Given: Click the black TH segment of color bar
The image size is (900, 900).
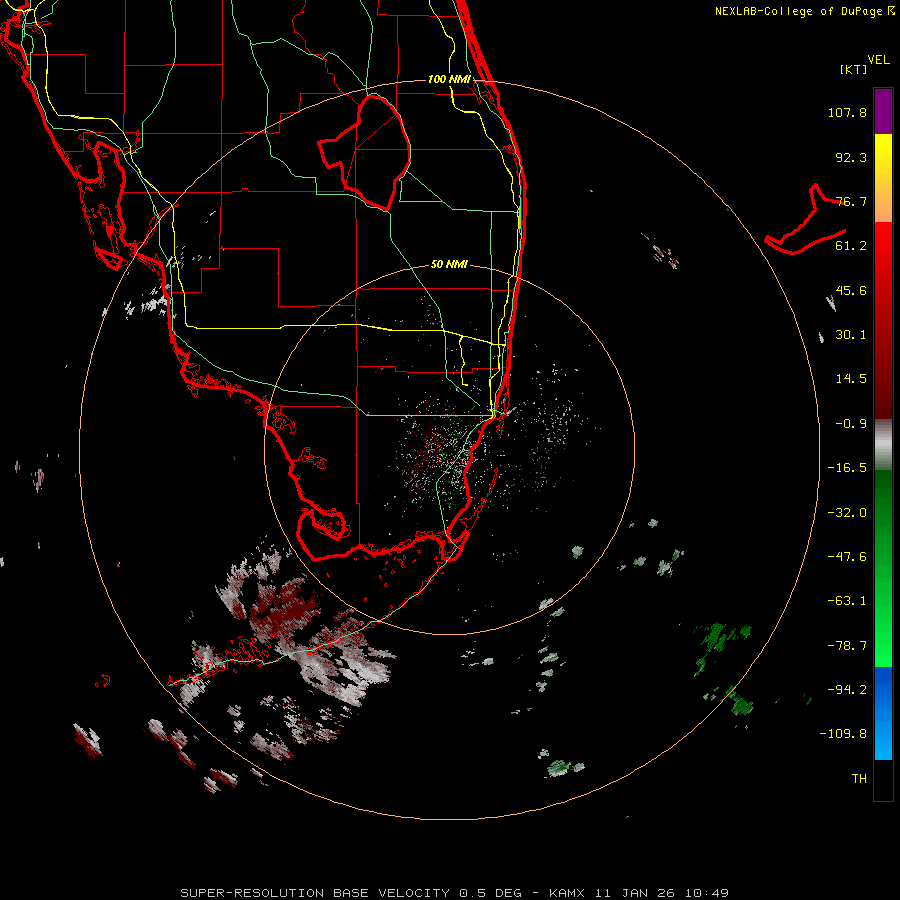Looking at the screenshot, I should point(883,780).
